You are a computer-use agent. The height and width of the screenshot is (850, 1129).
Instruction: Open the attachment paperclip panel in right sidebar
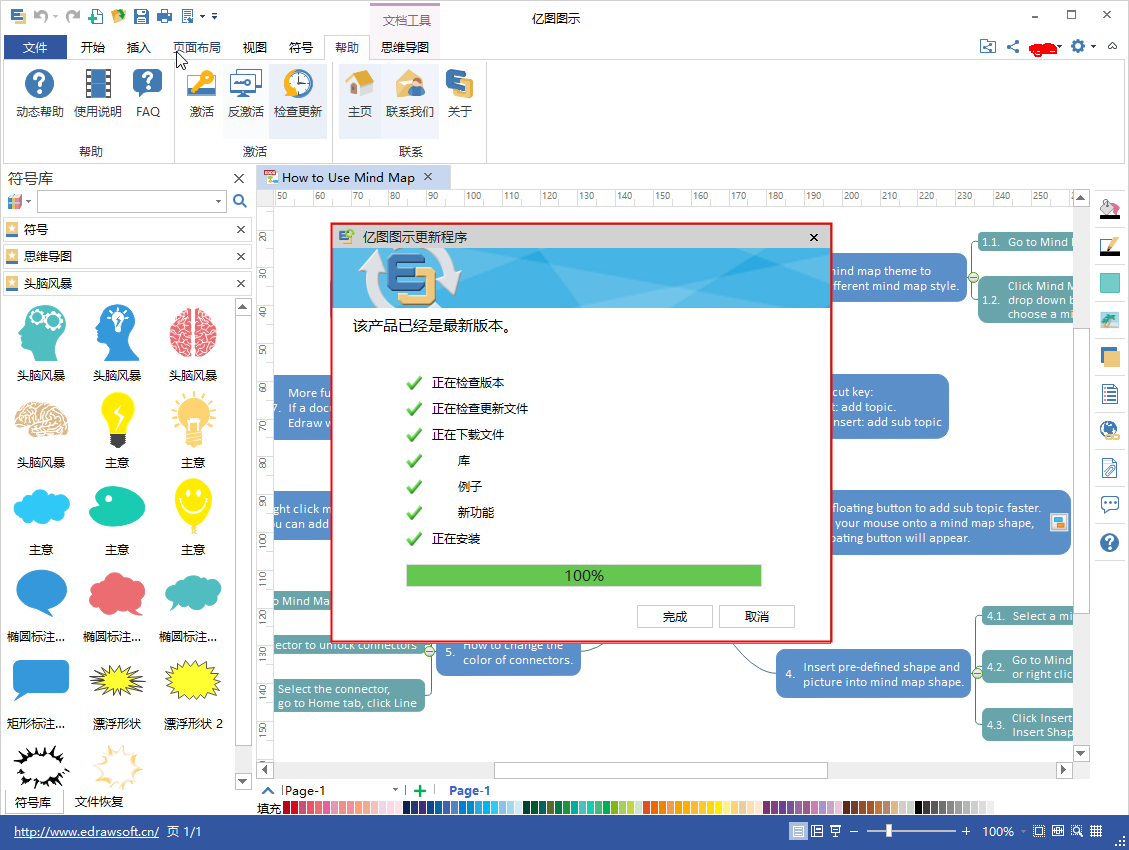point(1110,468)
